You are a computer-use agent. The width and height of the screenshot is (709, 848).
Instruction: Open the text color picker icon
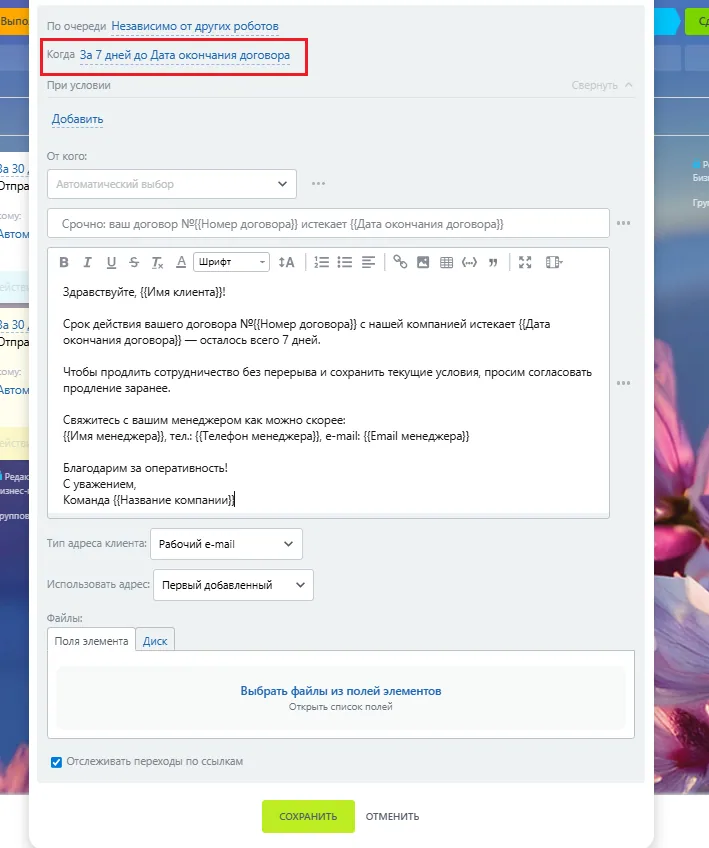coord(181,262)
